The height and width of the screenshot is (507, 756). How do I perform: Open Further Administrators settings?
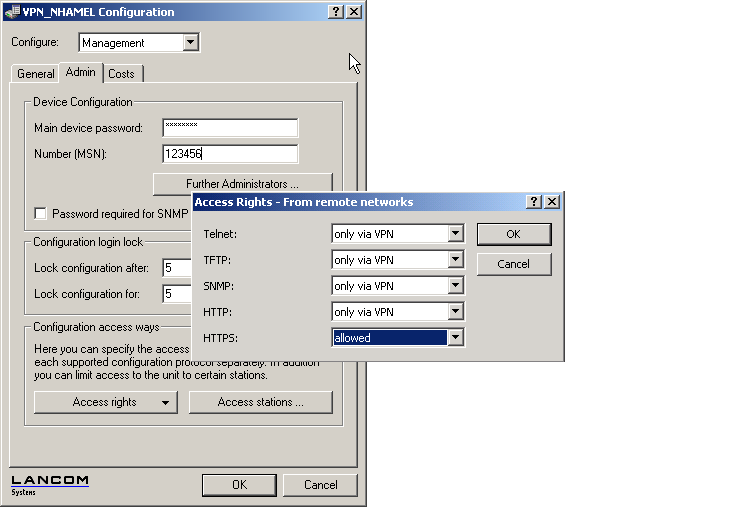(242, 184)
